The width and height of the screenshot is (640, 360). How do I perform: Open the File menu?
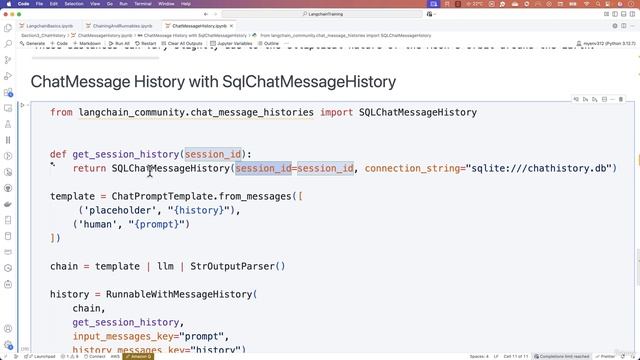(39, 4)
